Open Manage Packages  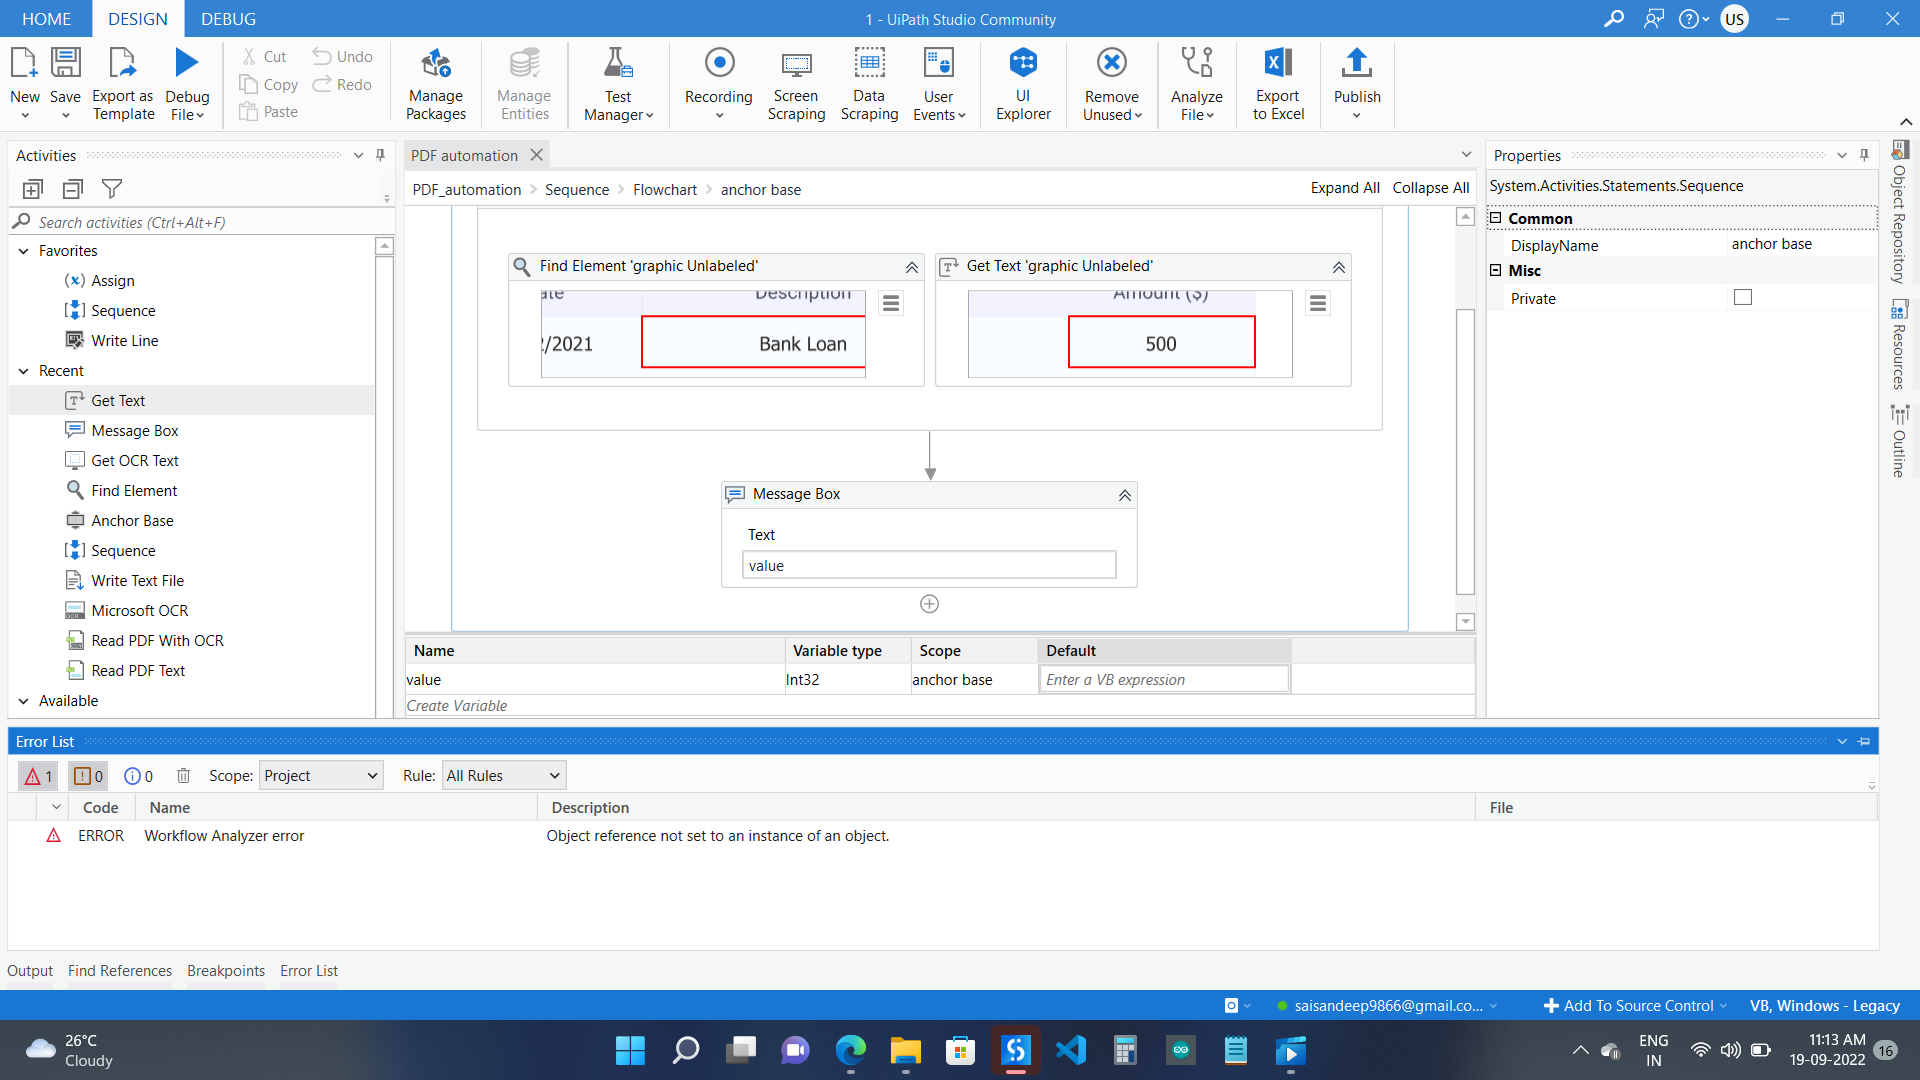click(435, 85)
